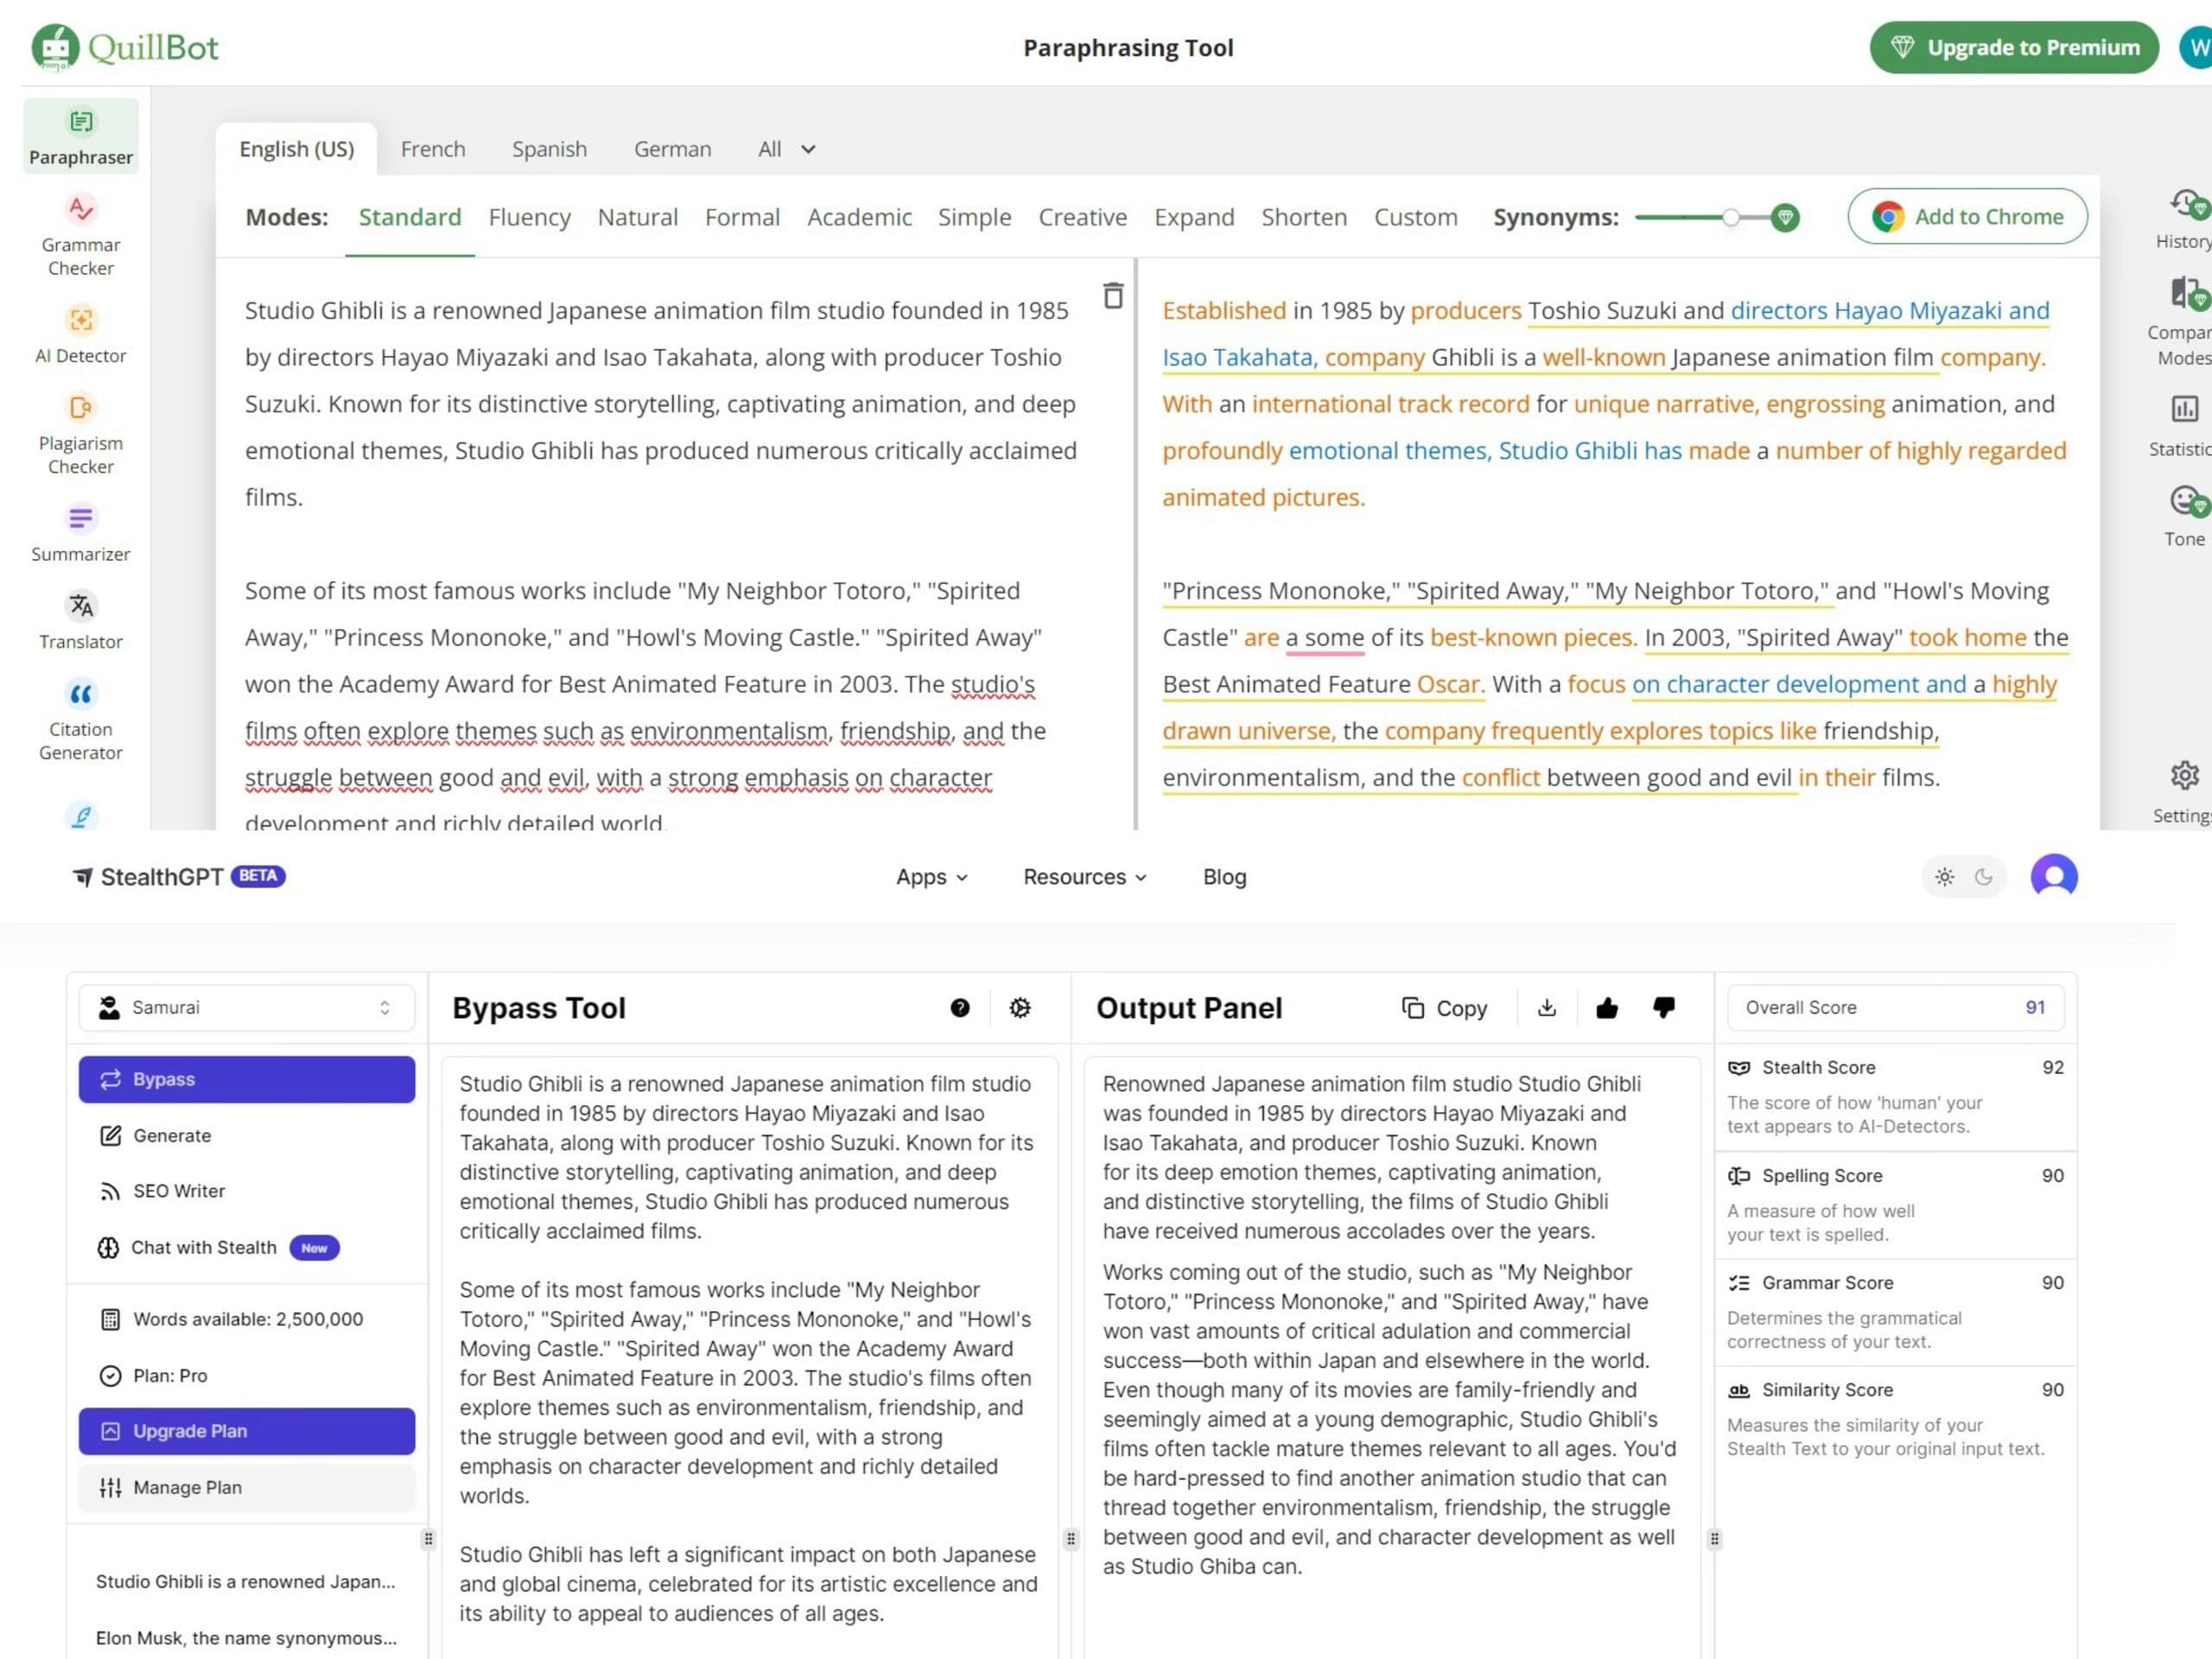Expand the Resources menu
The image size is (2212, 1659).
pyautogui.click(x=1084, y=877)
